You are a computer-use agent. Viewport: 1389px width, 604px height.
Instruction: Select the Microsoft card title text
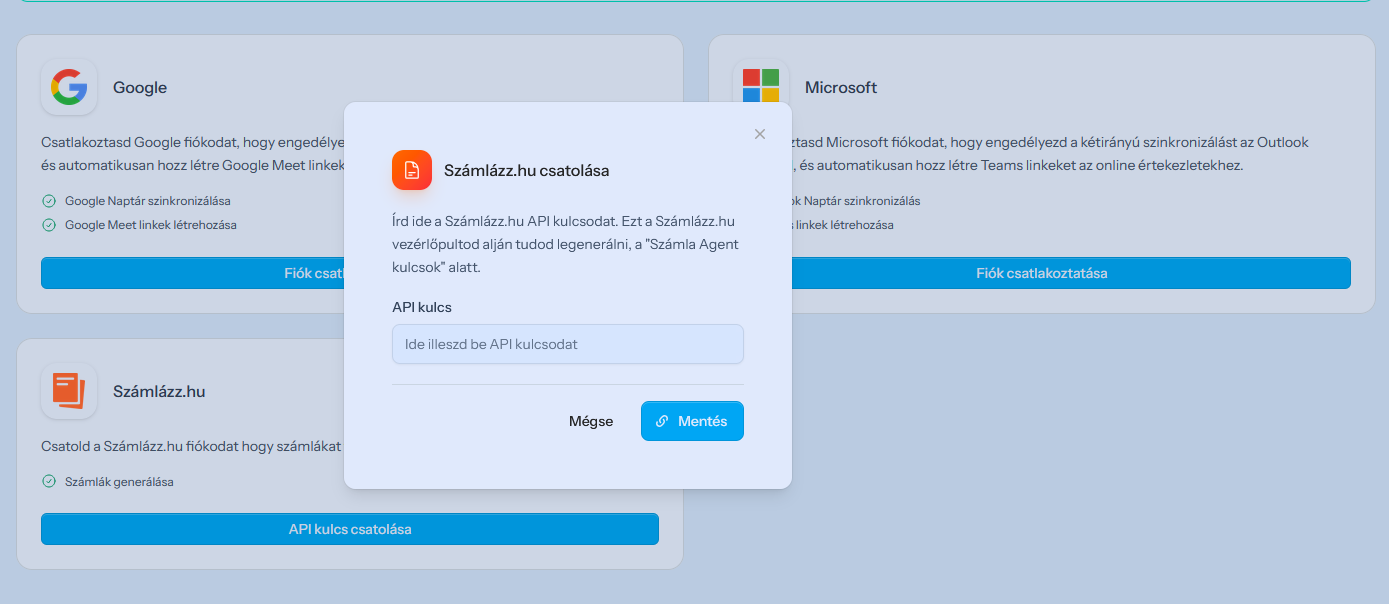[841, 87]
